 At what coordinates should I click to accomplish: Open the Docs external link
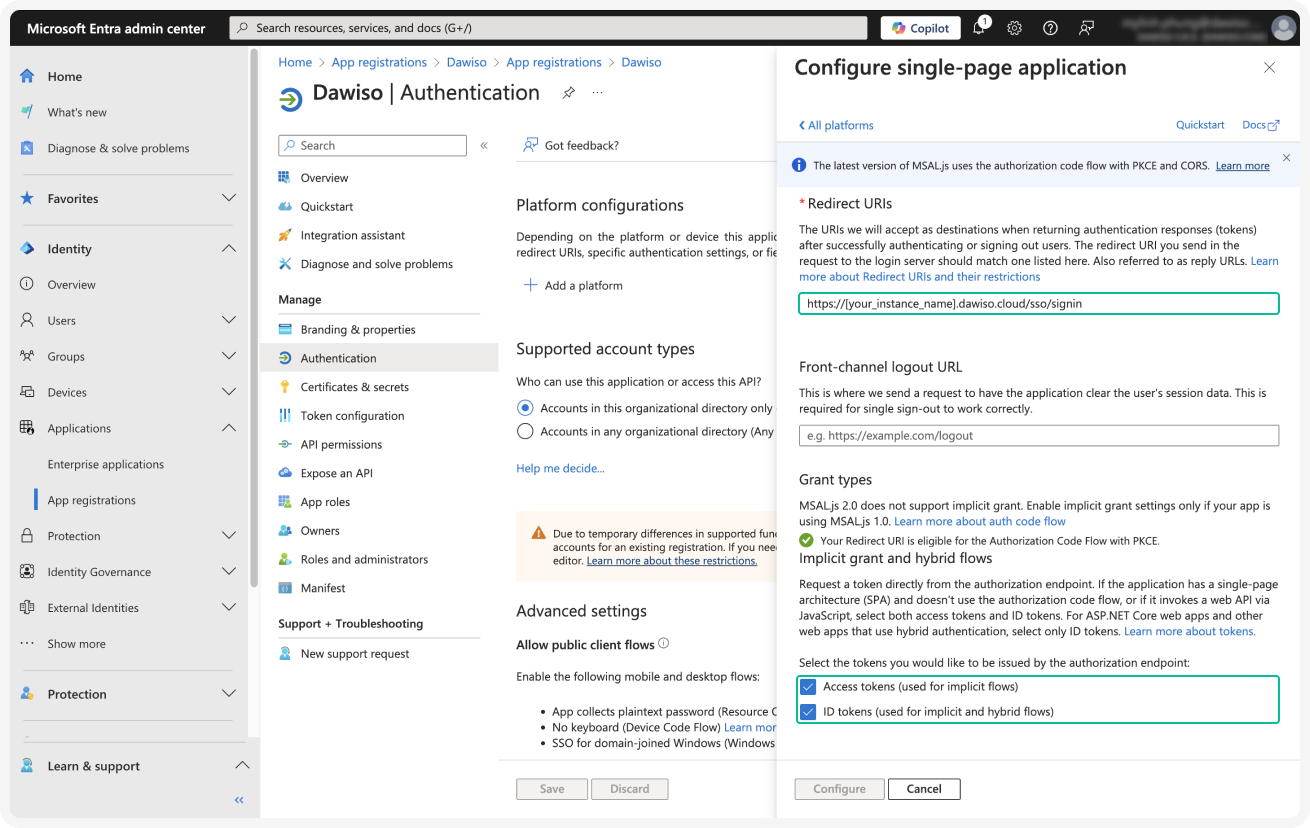(x=1260, y=125)
